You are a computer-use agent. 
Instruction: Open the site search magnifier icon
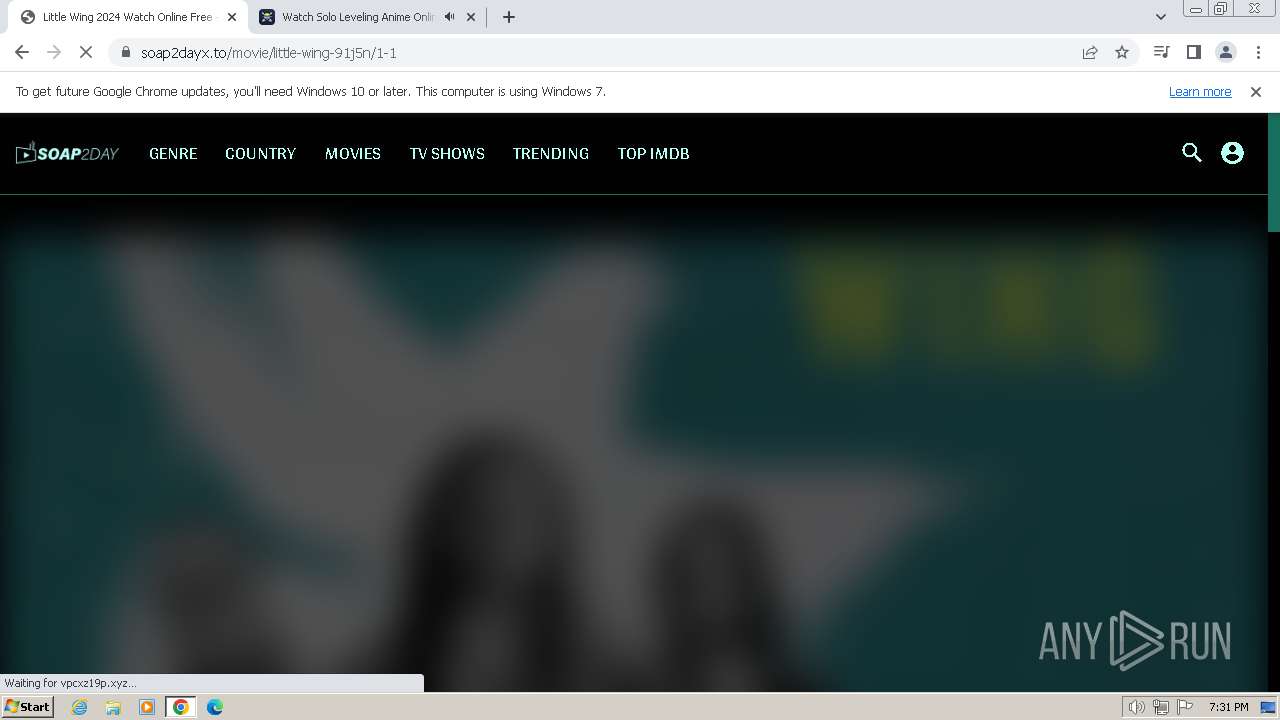tap(1191, 153)
